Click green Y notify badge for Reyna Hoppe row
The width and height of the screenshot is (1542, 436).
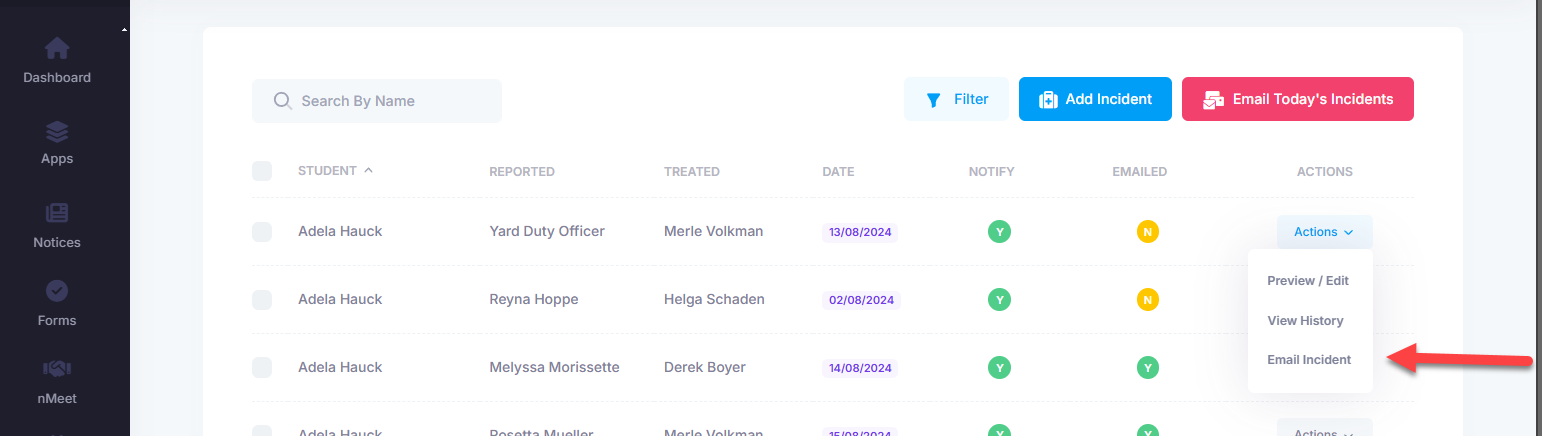(998, 299)
